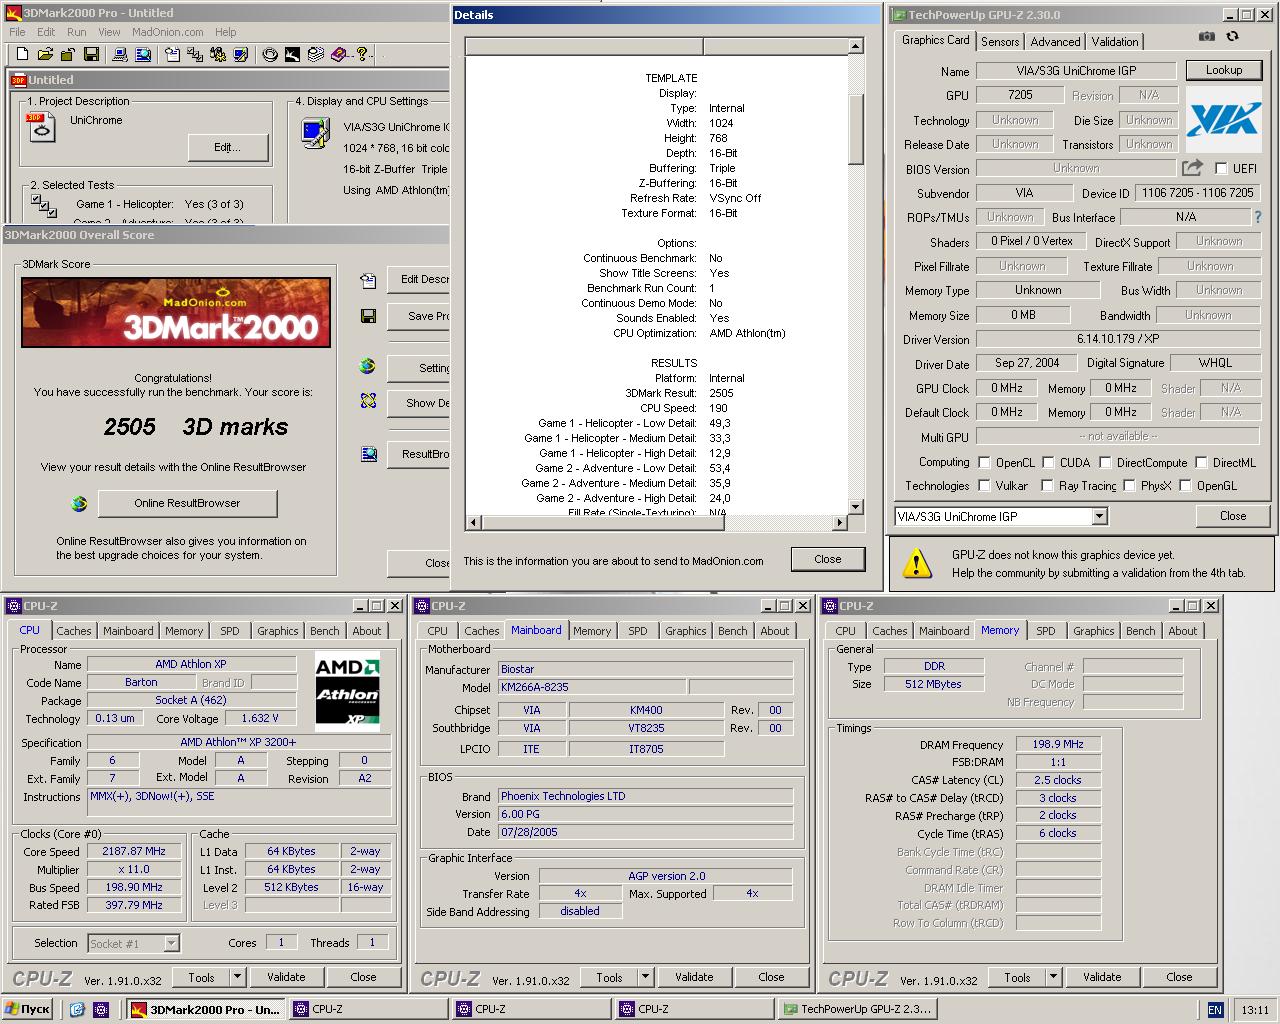Viewport: 1280px width, 1024px height.
Task: Open the SPD tab in CPU-Z Memory window
Action: [x=1046, y=631]
